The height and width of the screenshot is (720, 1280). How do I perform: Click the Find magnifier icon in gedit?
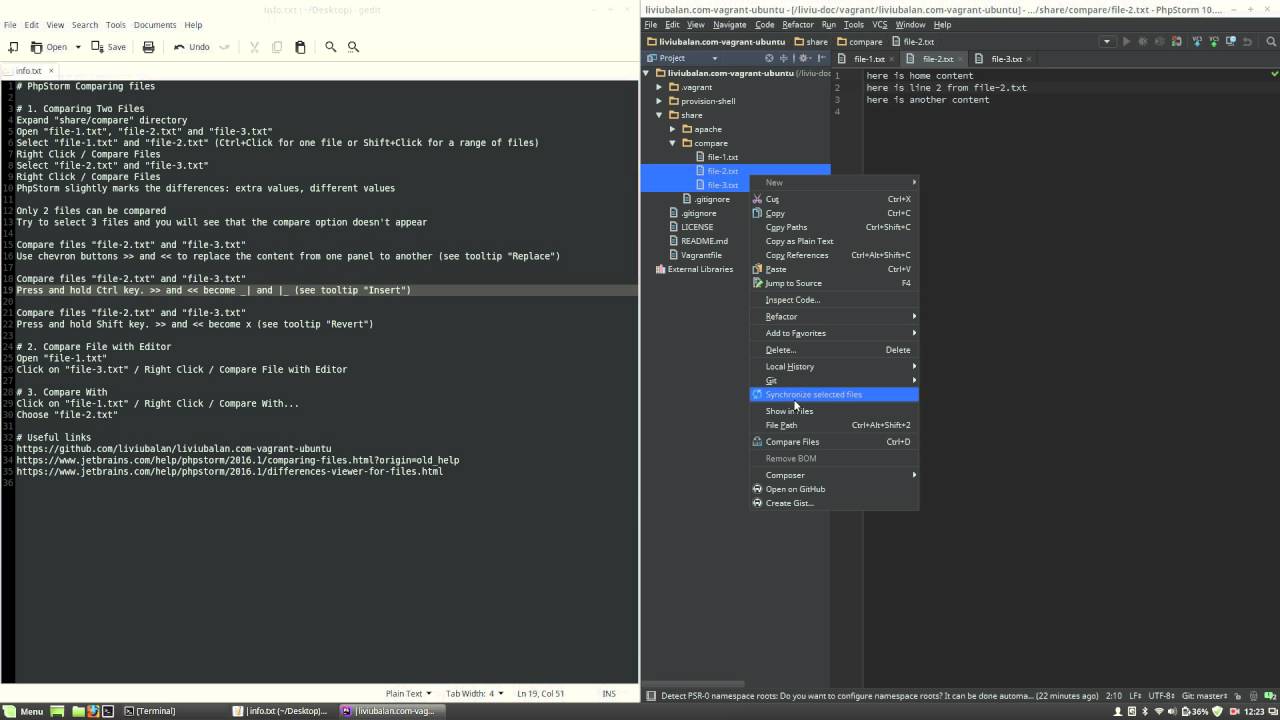coord(330,47)
